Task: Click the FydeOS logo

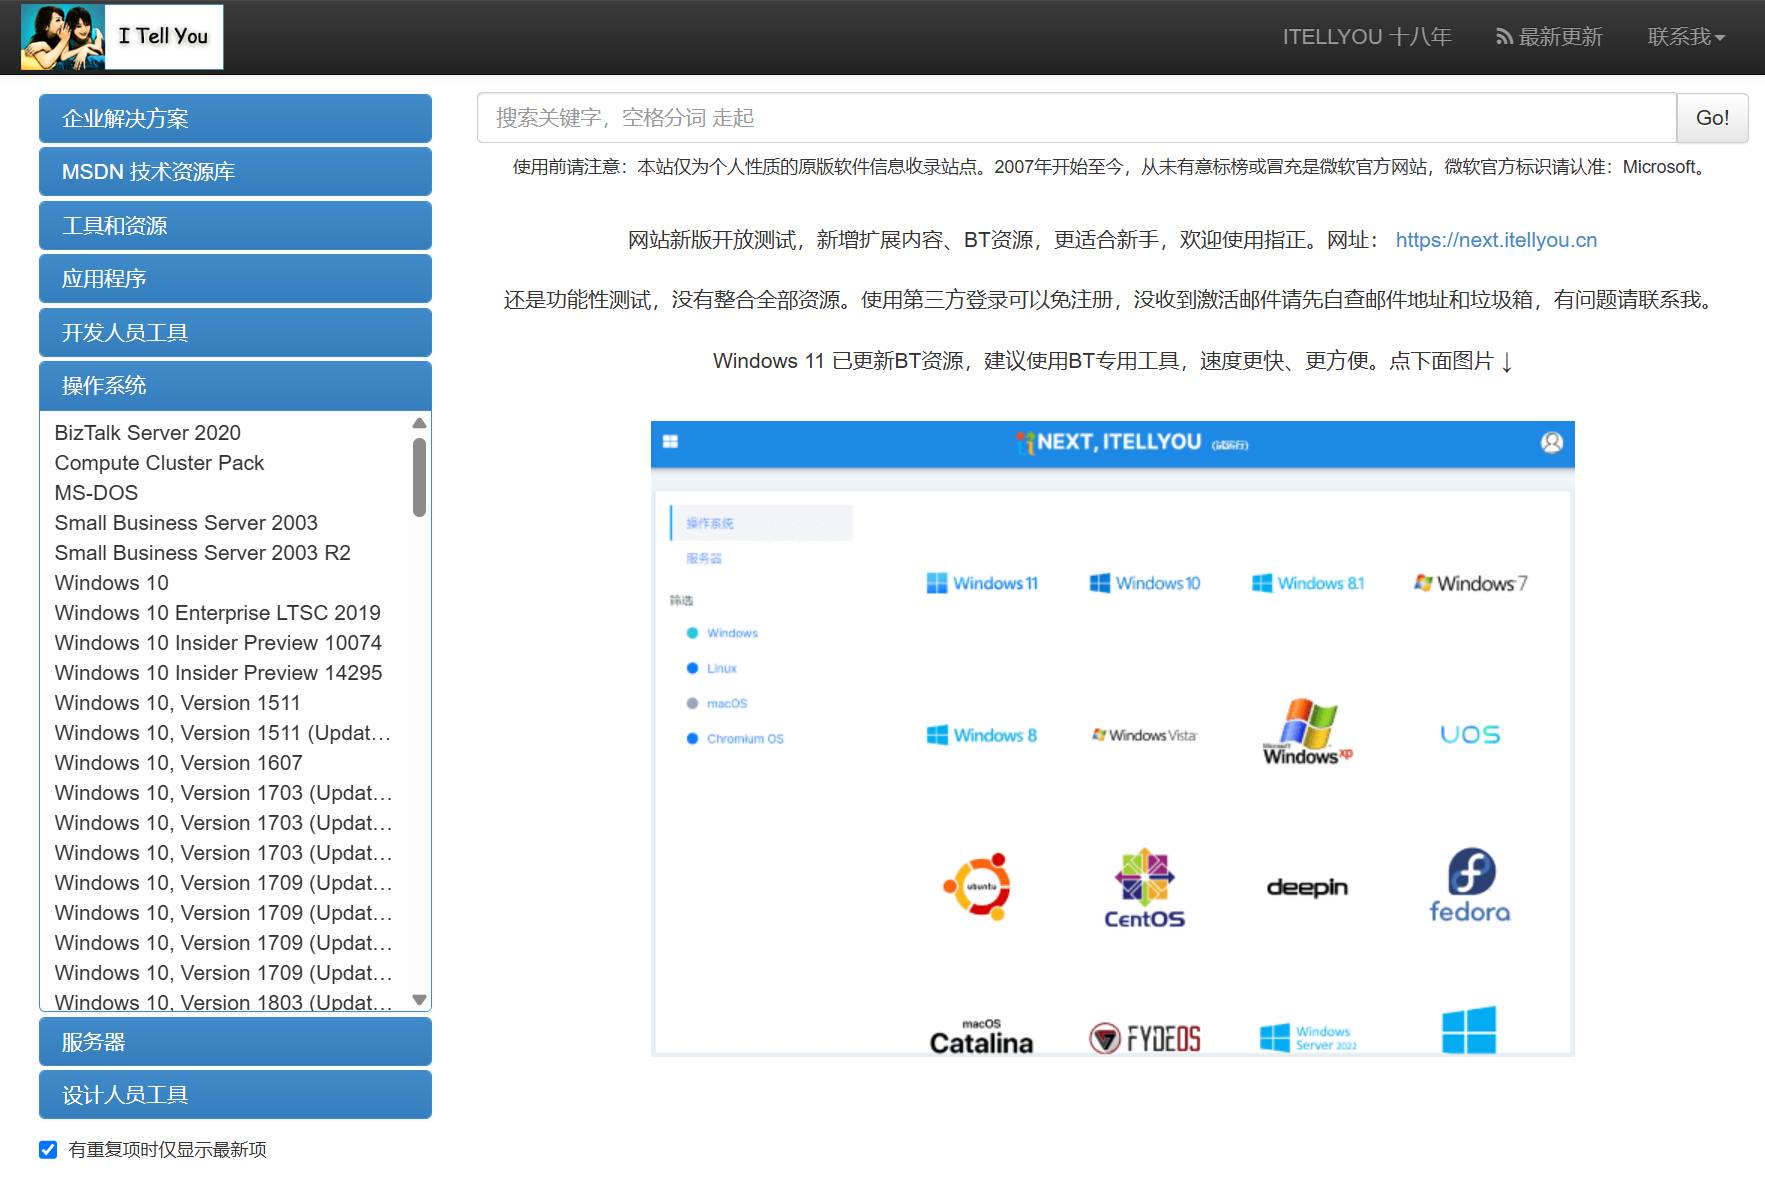Action: [1144, 1038]
